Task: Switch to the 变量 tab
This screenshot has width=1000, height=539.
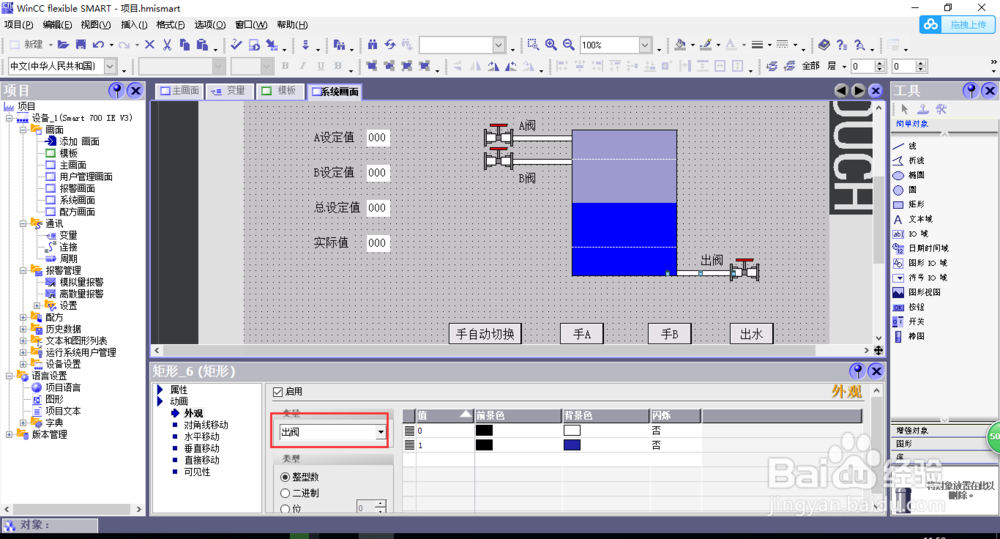Action: [229, 91]
